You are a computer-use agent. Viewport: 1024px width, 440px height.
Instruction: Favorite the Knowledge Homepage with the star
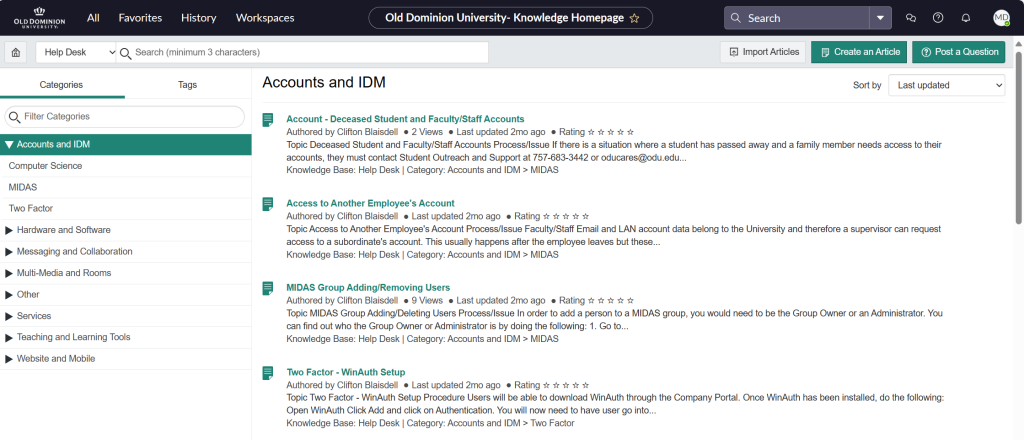pyautogui.click(x=634, y=18)
